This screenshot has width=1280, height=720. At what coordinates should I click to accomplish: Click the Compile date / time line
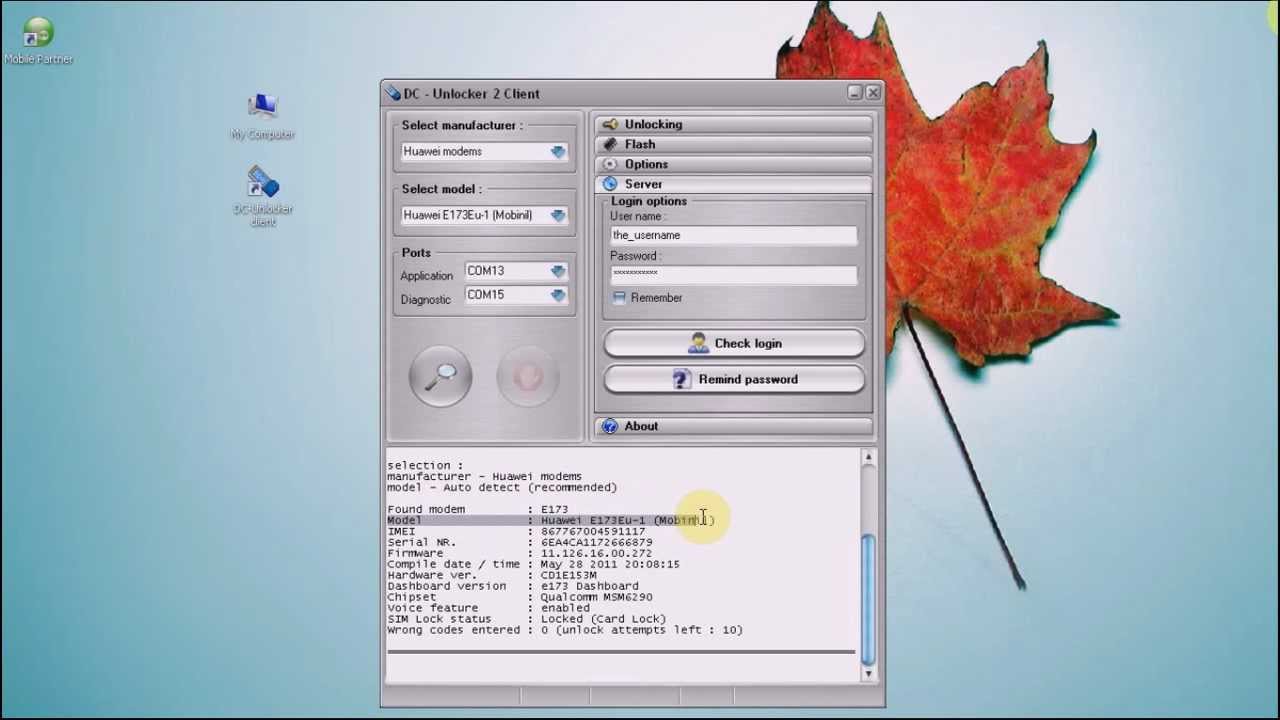pyautogui.click(x=533, y=564)
